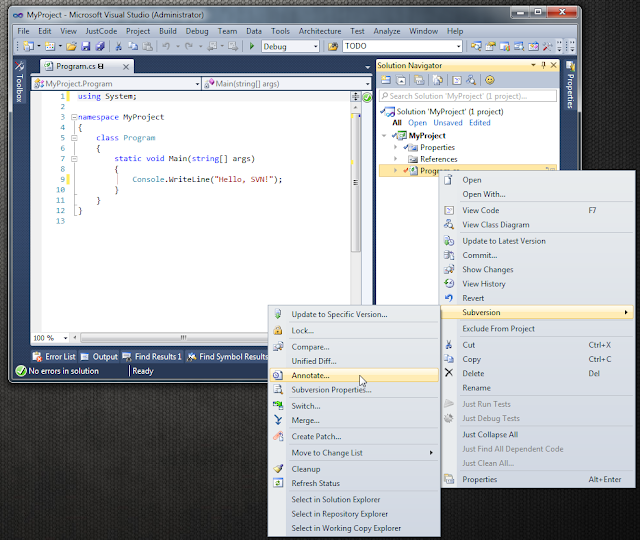640x540 pixels.
Task: Click the View Code icon in Solution Navigator toolbar
Action: pyautogui.click(x=457, y=80)
